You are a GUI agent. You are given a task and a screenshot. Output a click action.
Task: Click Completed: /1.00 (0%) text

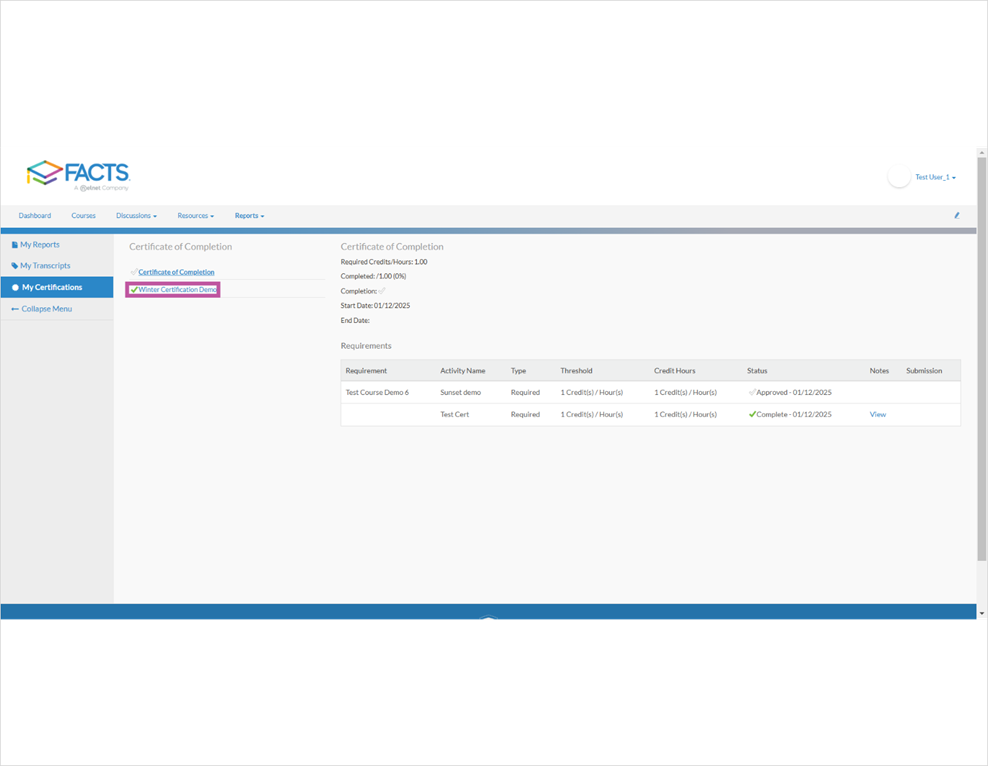(373, 277)
